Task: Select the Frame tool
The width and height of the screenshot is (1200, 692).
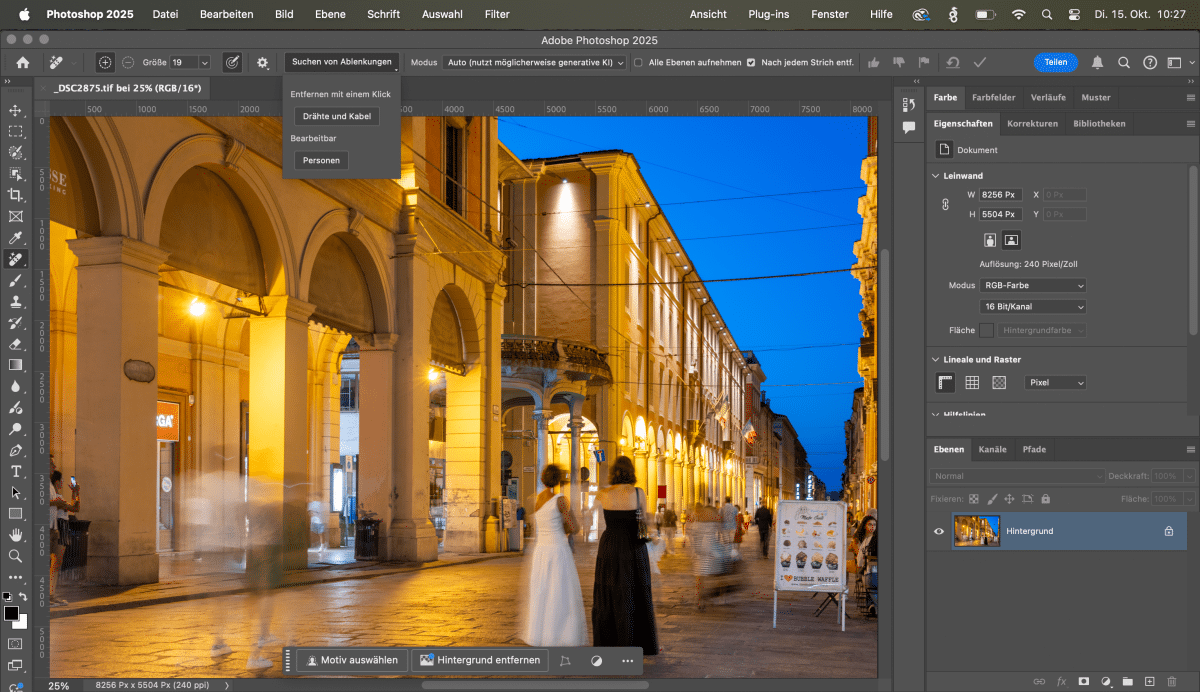Action: [x=15, y=216]
